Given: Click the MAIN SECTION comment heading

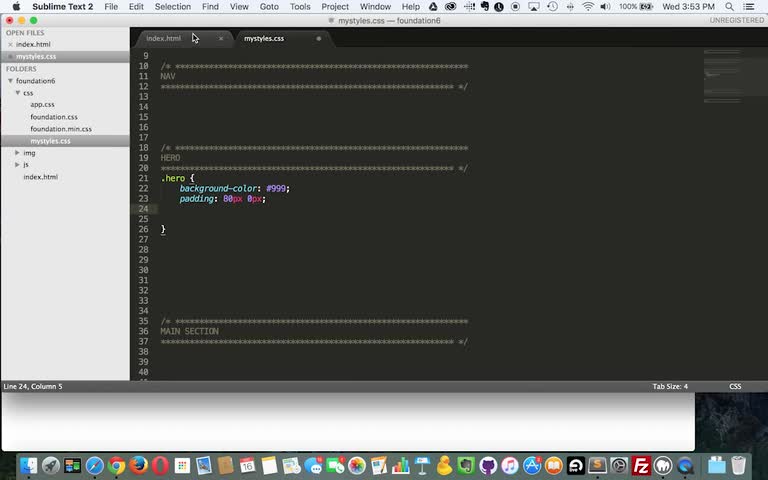Looking at the screenshot, I should pos(190,332).
